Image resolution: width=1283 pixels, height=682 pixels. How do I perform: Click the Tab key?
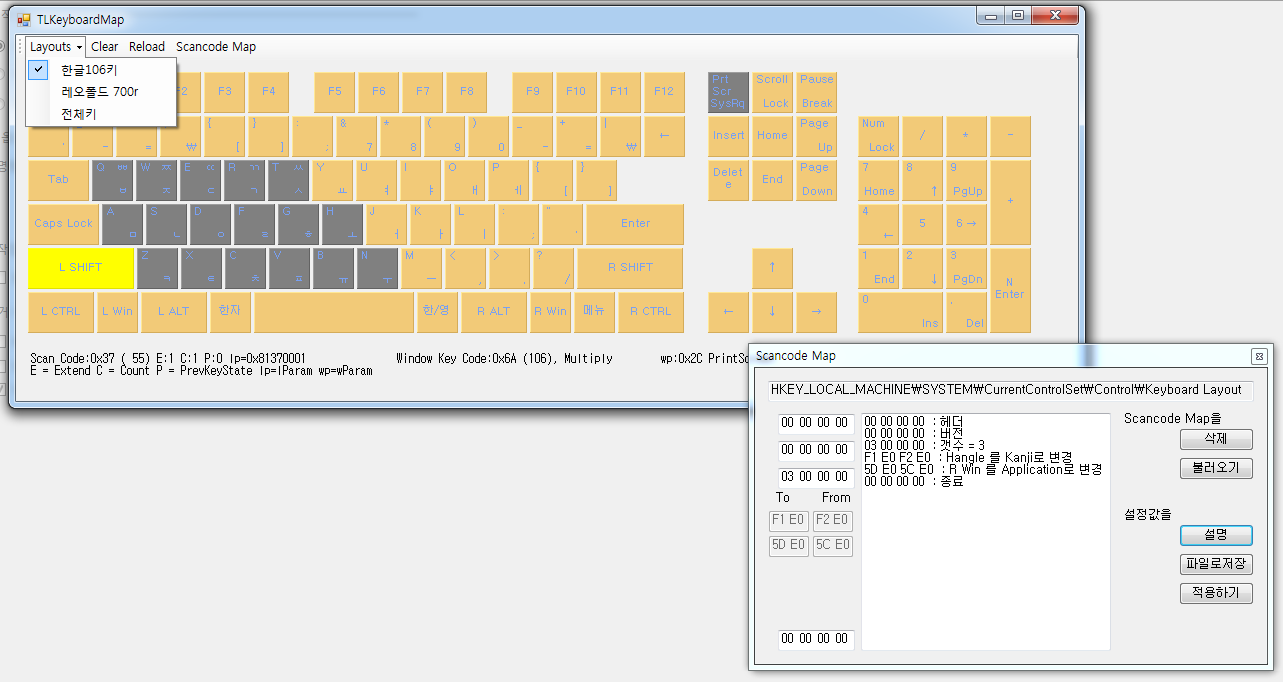[59, 180]
